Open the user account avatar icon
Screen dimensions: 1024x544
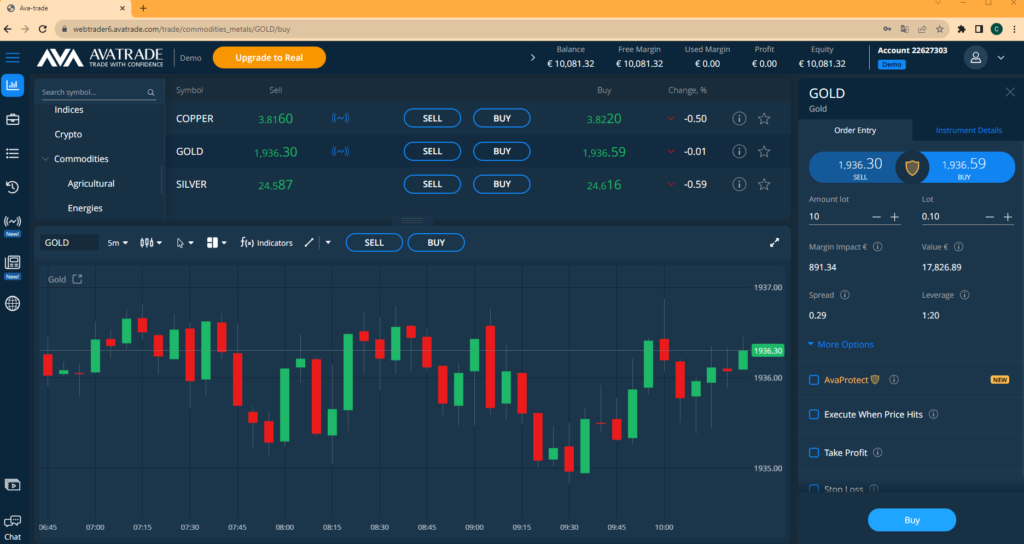click(976, 57)
